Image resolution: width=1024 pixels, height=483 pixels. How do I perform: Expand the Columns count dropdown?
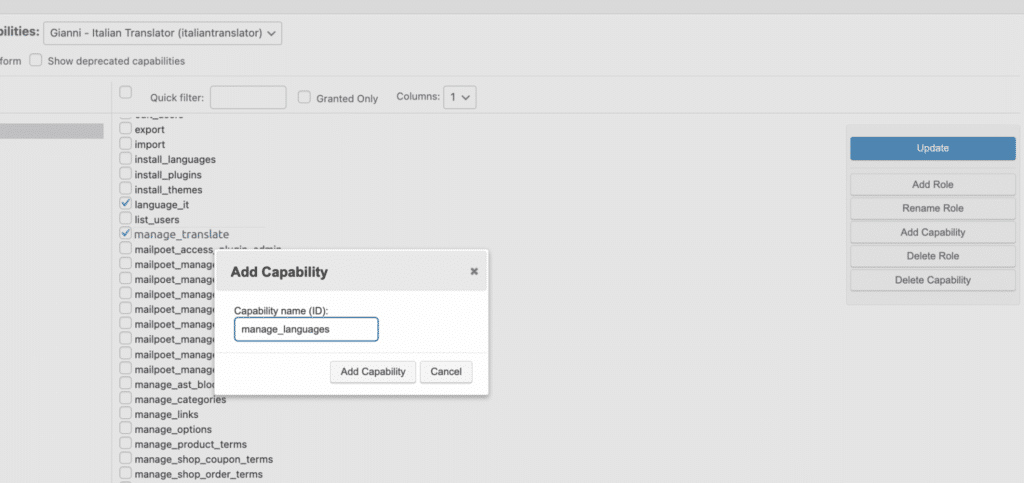(460, 97)
